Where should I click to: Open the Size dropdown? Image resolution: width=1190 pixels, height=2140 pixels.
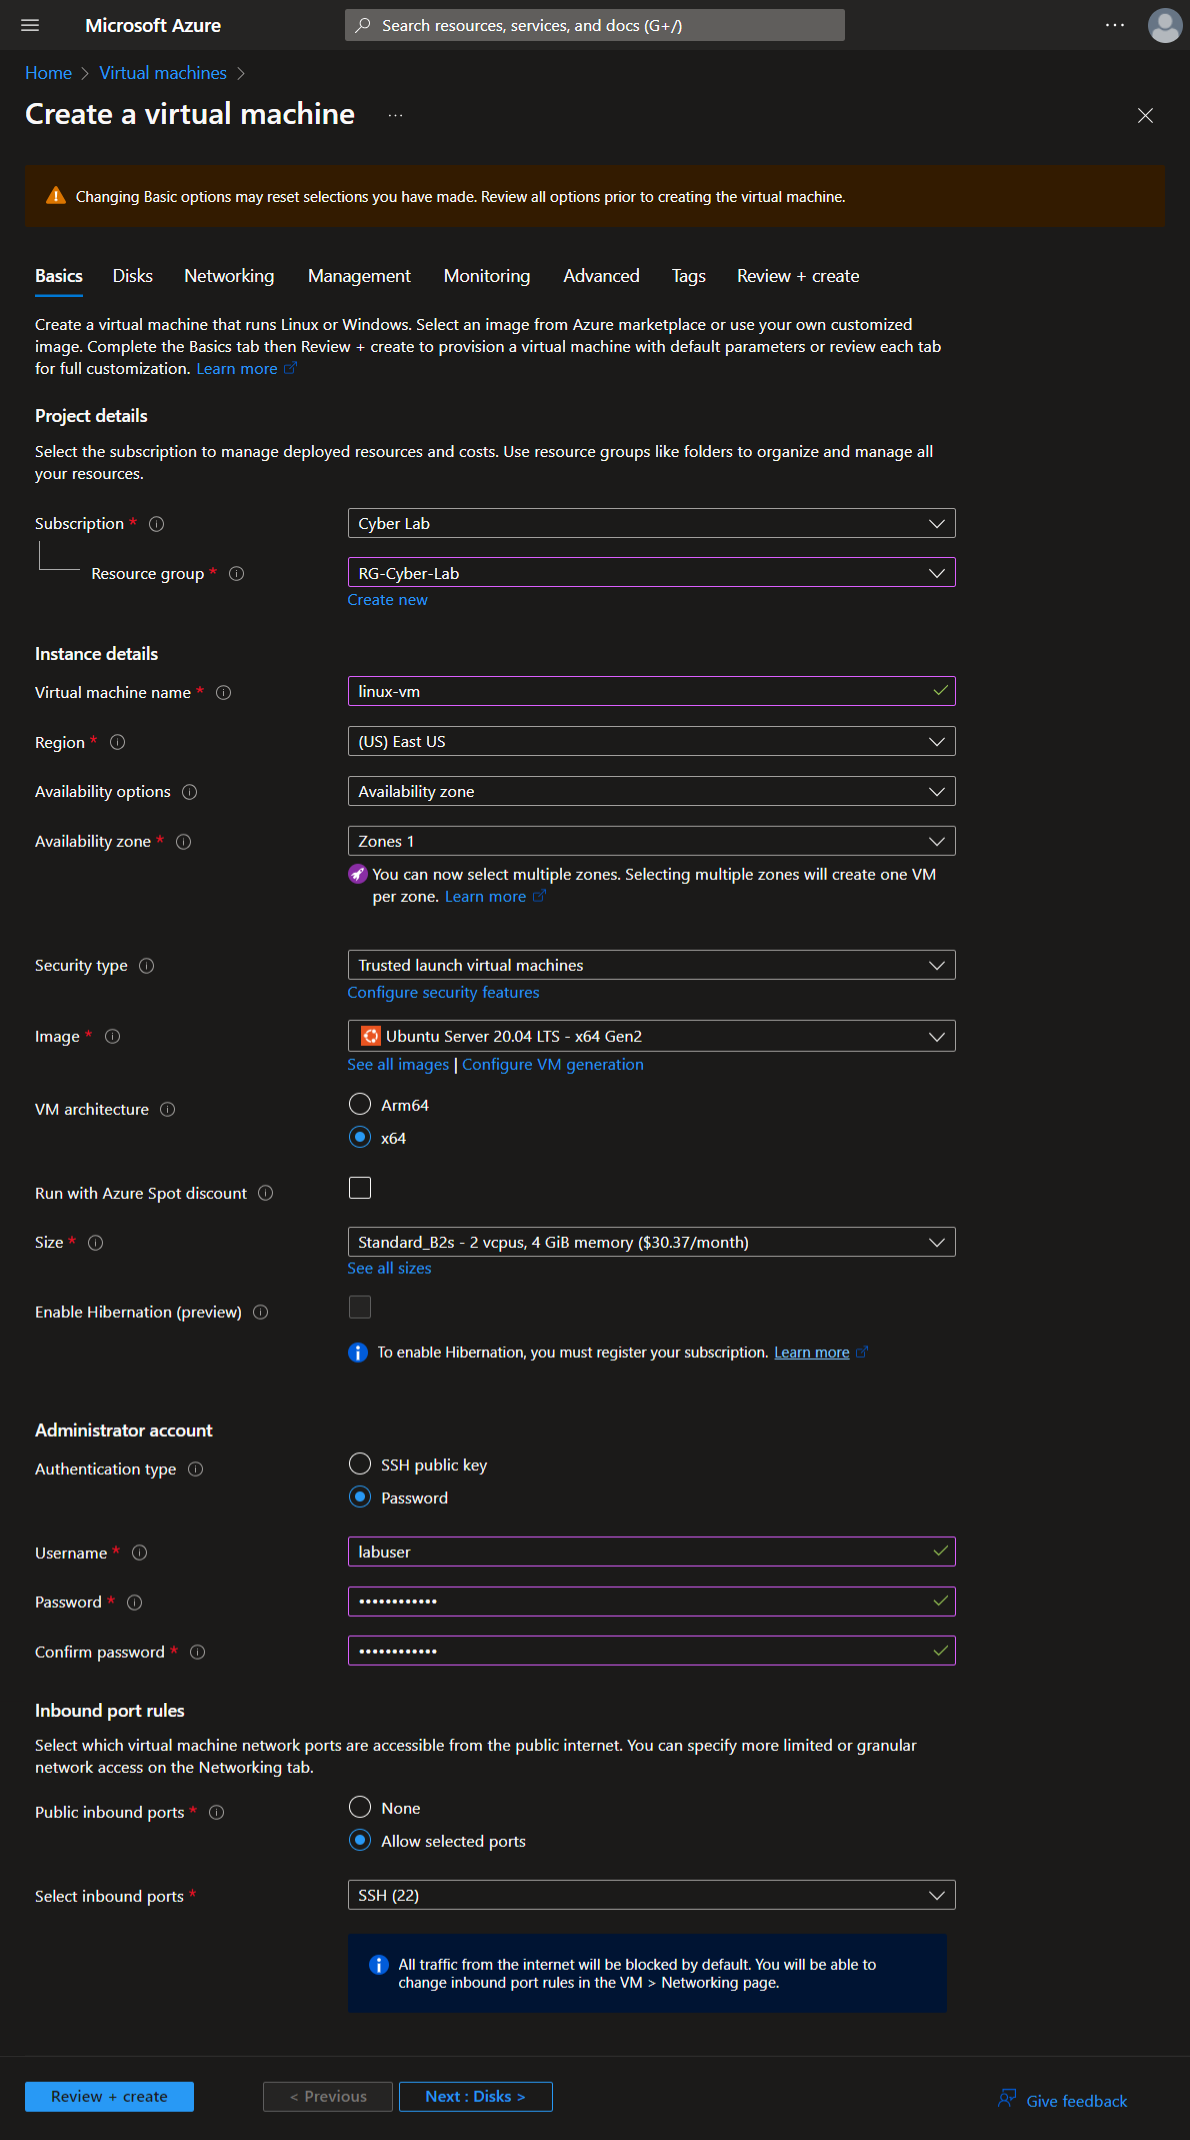pos(651,1242)
